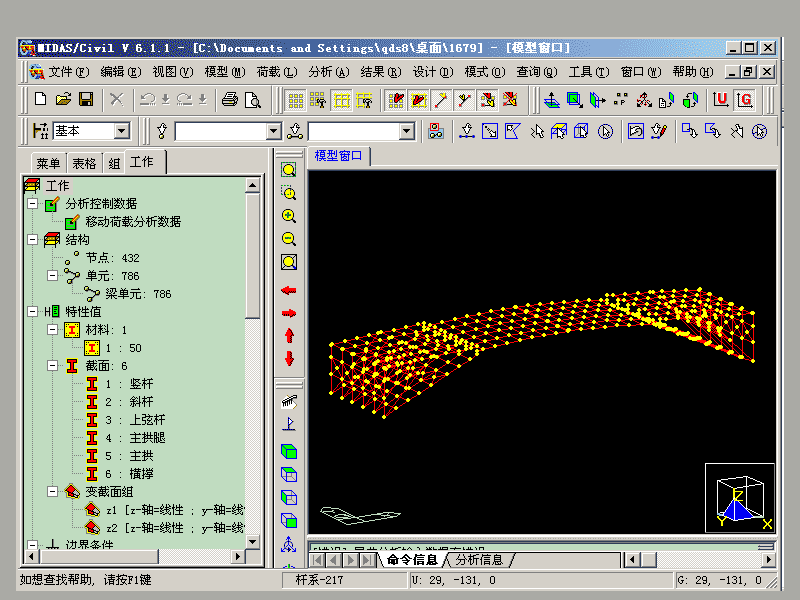Click the New file icon
This screenshot has width=800, height=600.
40,99
